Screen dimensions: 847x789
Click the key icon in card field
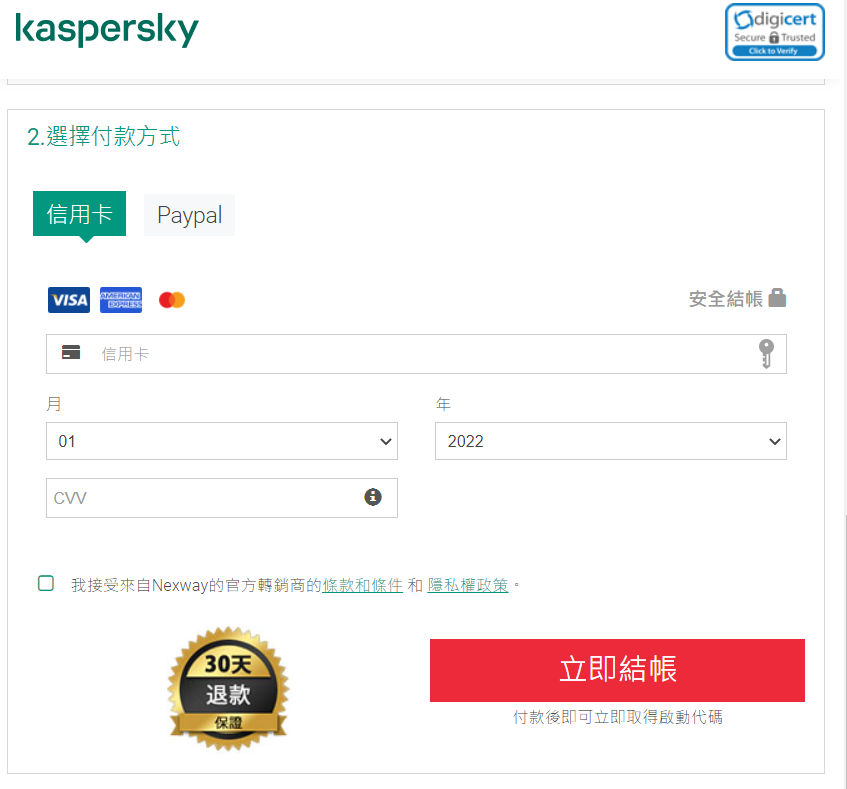pyautogui.click(x=766, y=354)
